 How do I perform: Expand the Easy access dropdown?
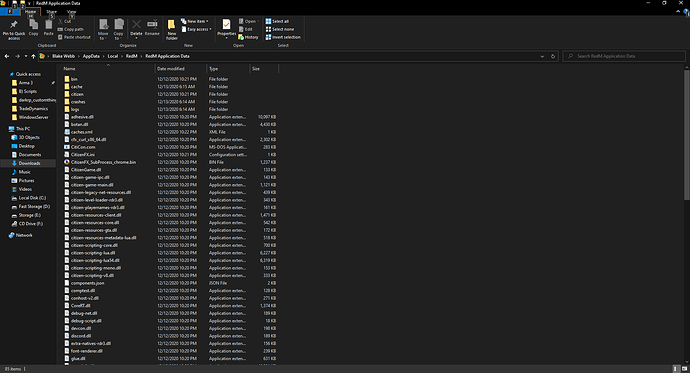click(197, 29)
